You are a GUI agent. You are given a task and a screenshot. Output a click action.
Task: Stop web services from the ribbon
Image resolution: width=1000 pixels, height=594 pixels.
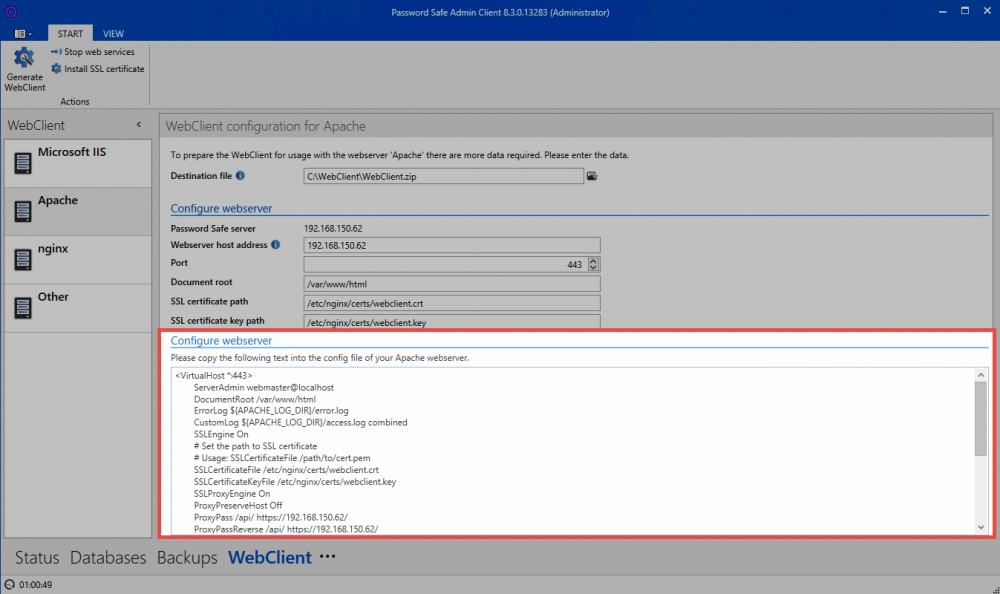pos(93,52)
